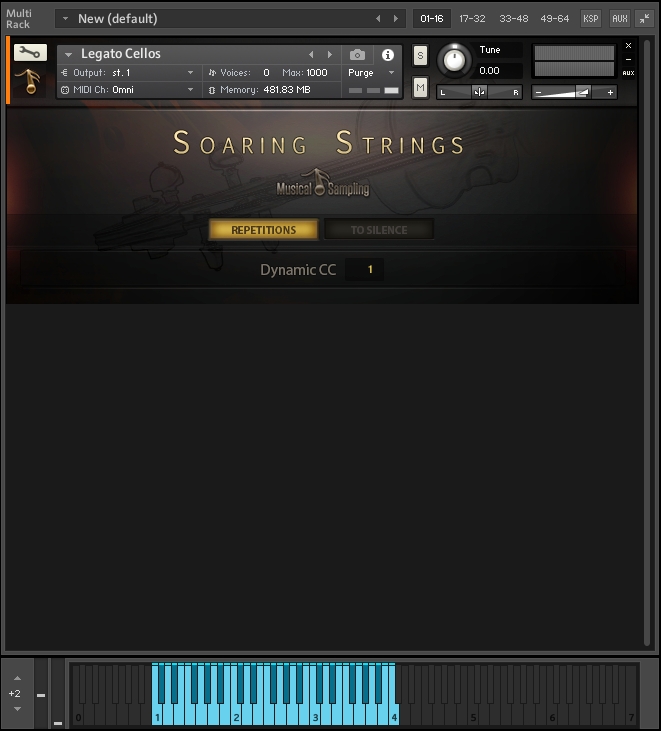The width and height of the screenshot is (661, 731).
Task: Decrease volume with the minus icon
Action: [538, 92]
